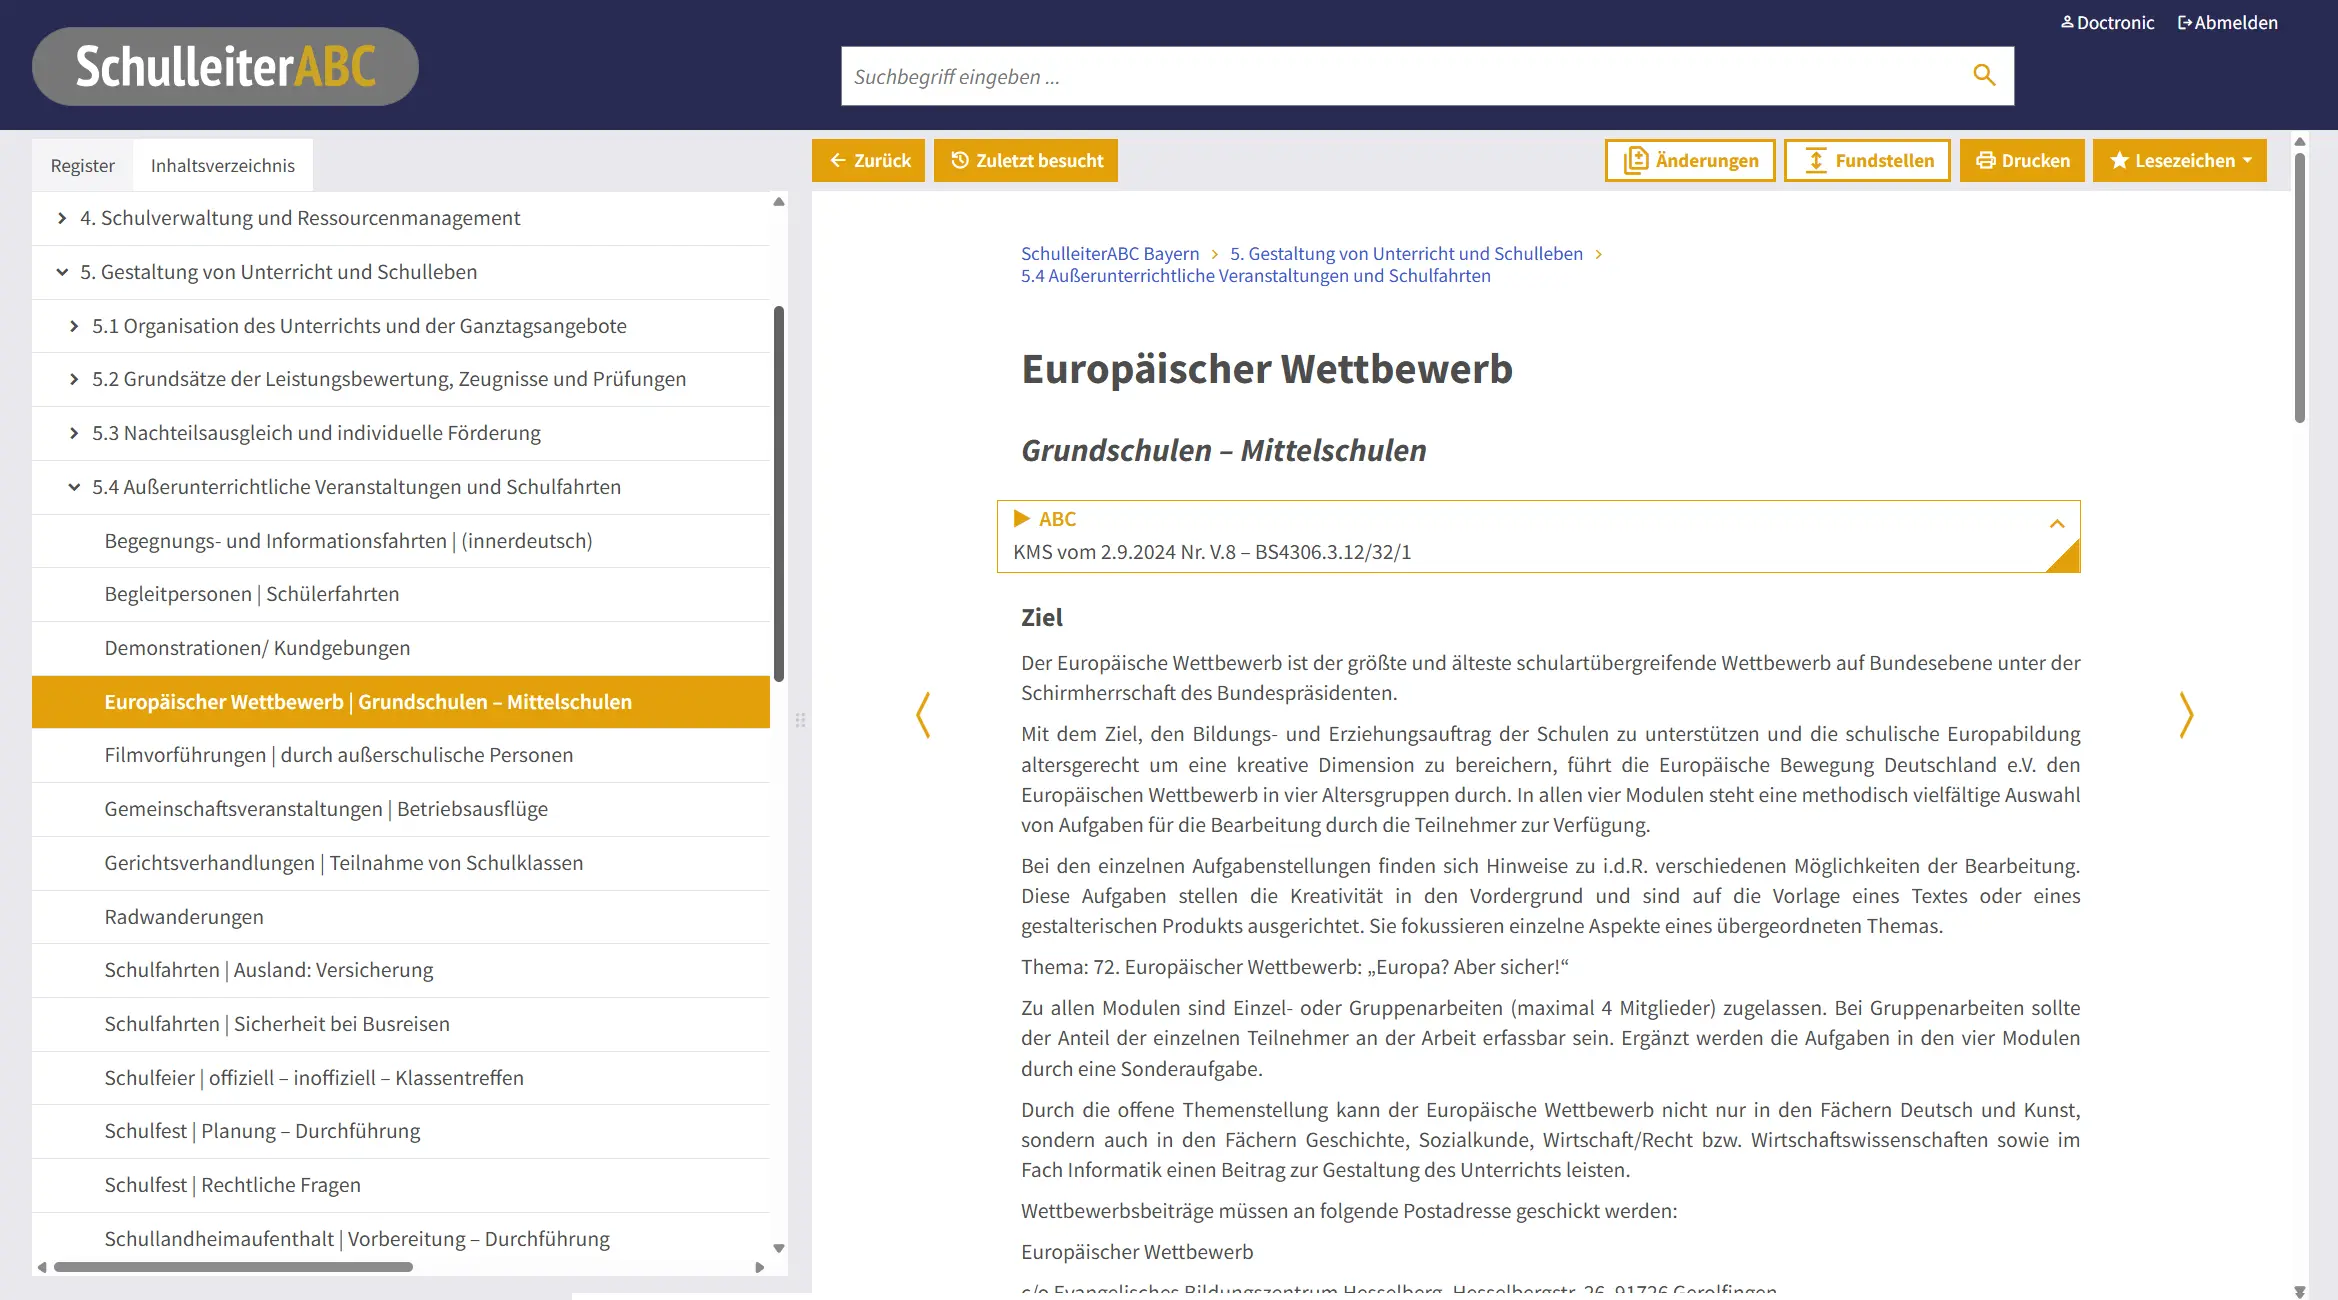This screenshot has height=1300, width=2338.
Task: Expand 5.3 Nachteilsausgleich chevron
Action: [x=74, y=433]
